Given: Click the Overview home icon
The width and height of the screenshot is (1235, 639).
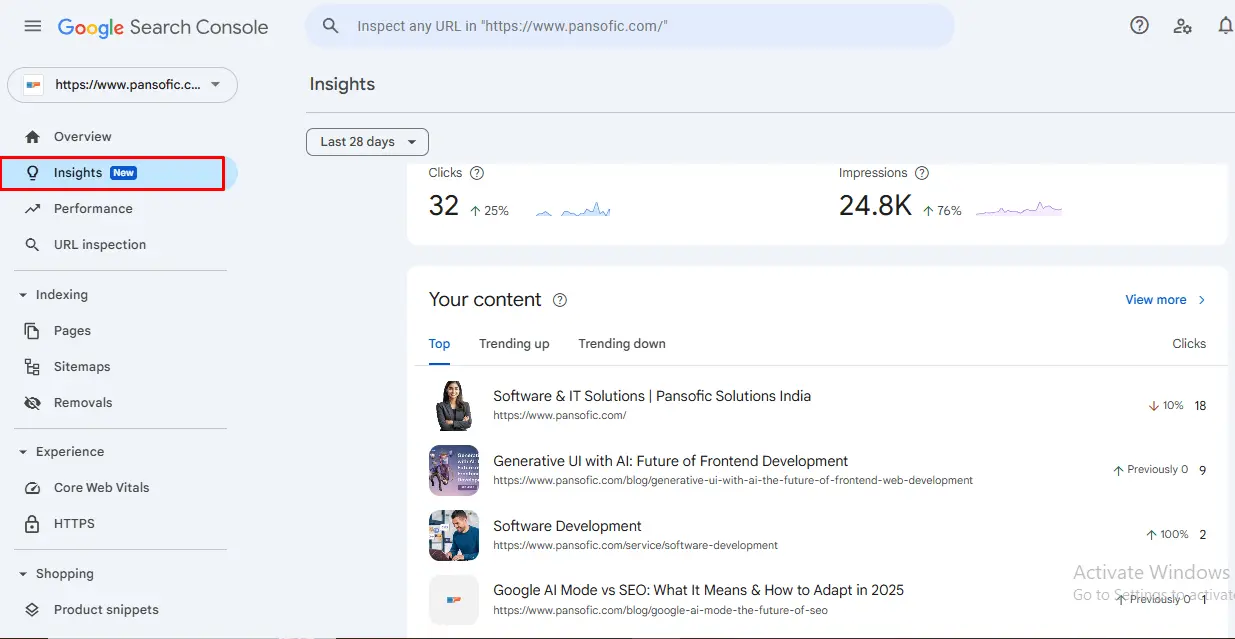Looking at the screenshot, I should [33, 137].
